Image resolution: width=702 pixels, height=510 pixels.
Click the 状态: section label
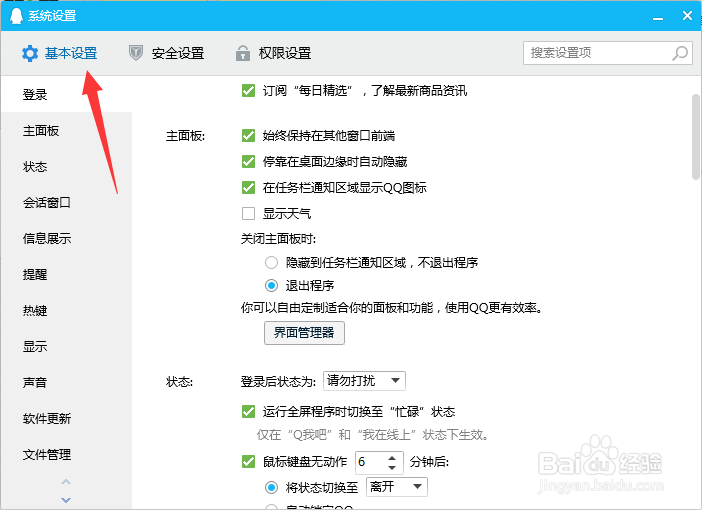click(179, 382)
